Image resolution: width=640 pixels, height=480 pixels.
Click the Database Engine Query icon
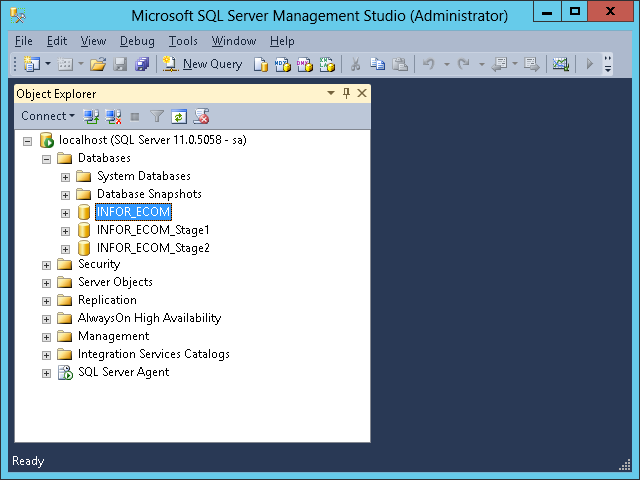point(261,64)
